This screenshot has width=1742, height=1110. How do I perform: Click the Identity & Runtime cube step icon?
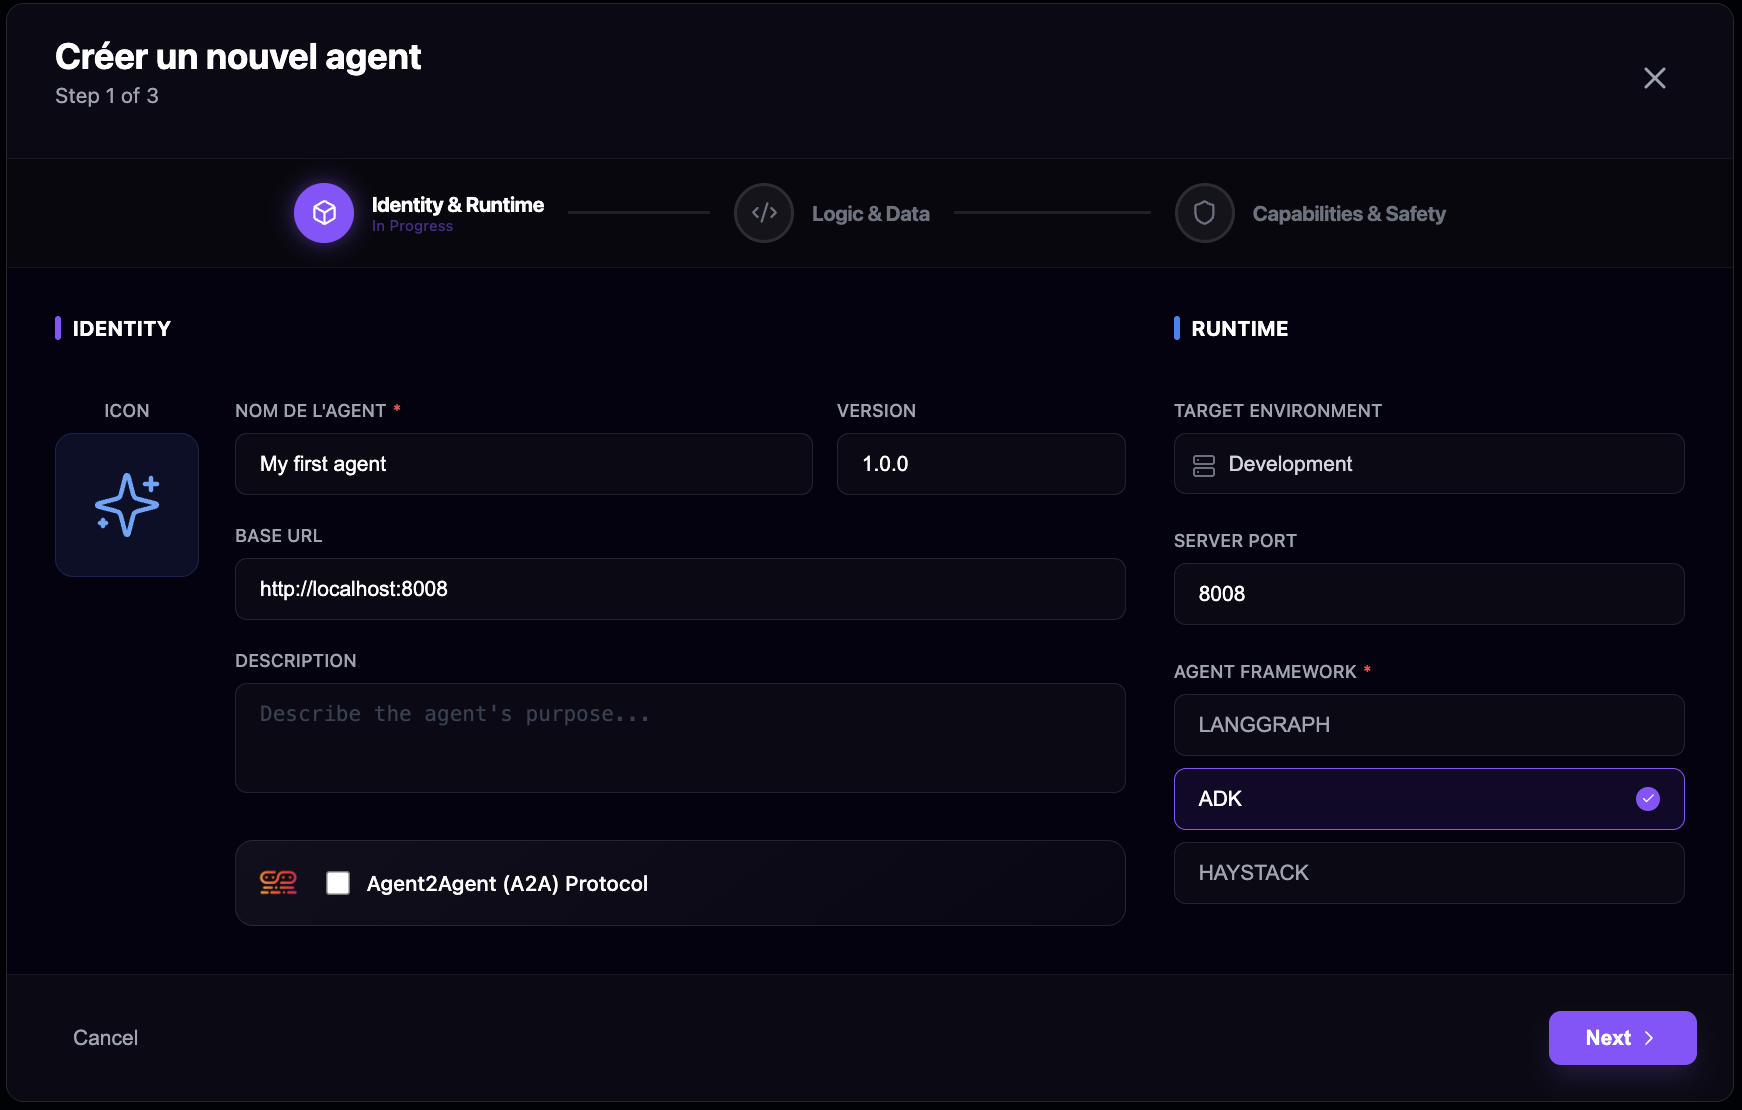(323, 213)
